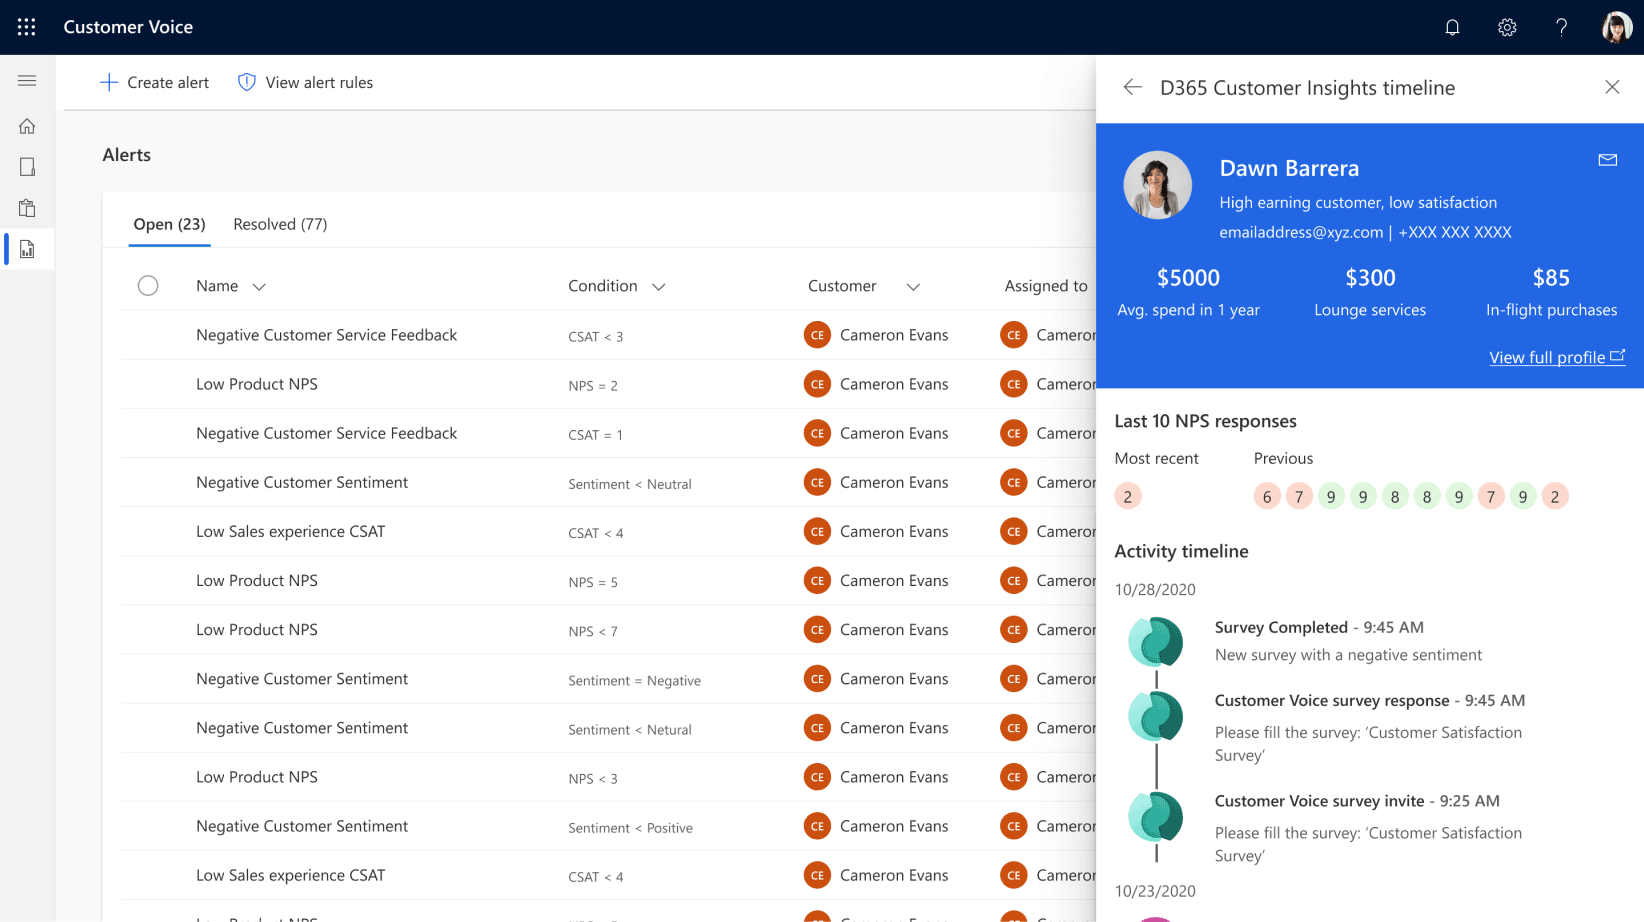Click CE avatar in NPS = 2 customer cell
The width and height of the screenshot is (1644, 922).
tap(817, 384)
